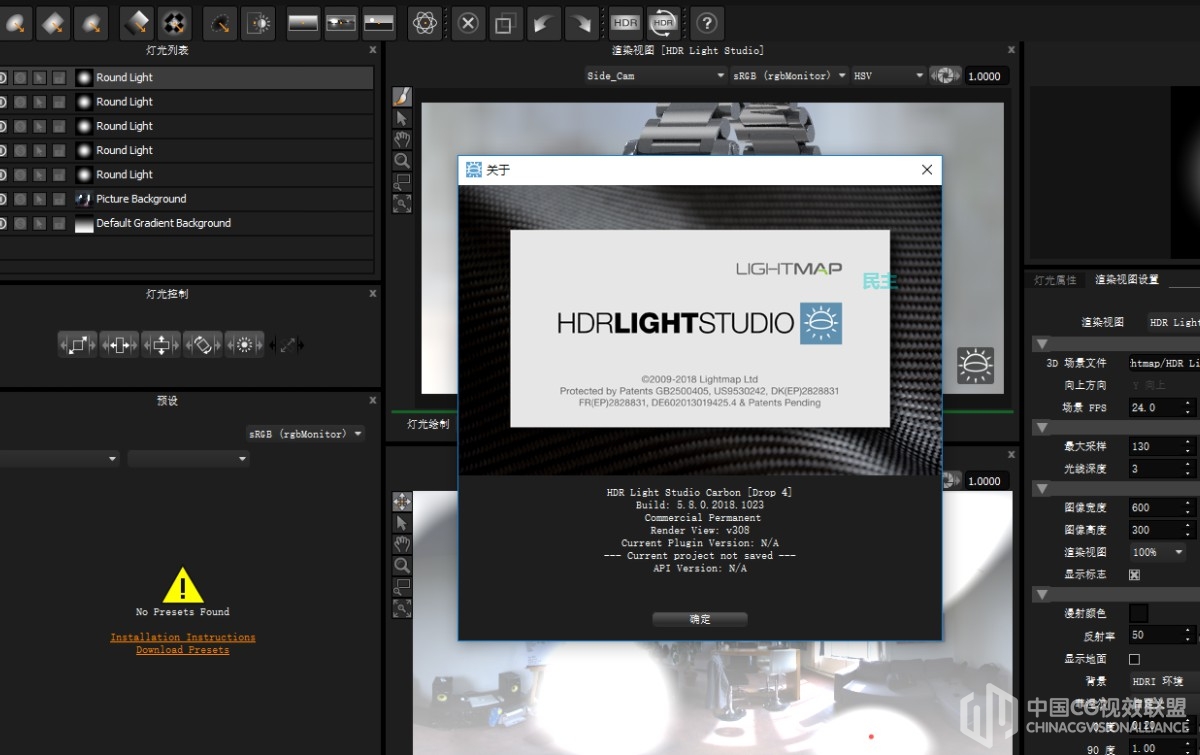The width and height of the screenshot is (1200, 755).
Task: Click the HDR icon with circular arrows
Action: click(x=663, y=22)
